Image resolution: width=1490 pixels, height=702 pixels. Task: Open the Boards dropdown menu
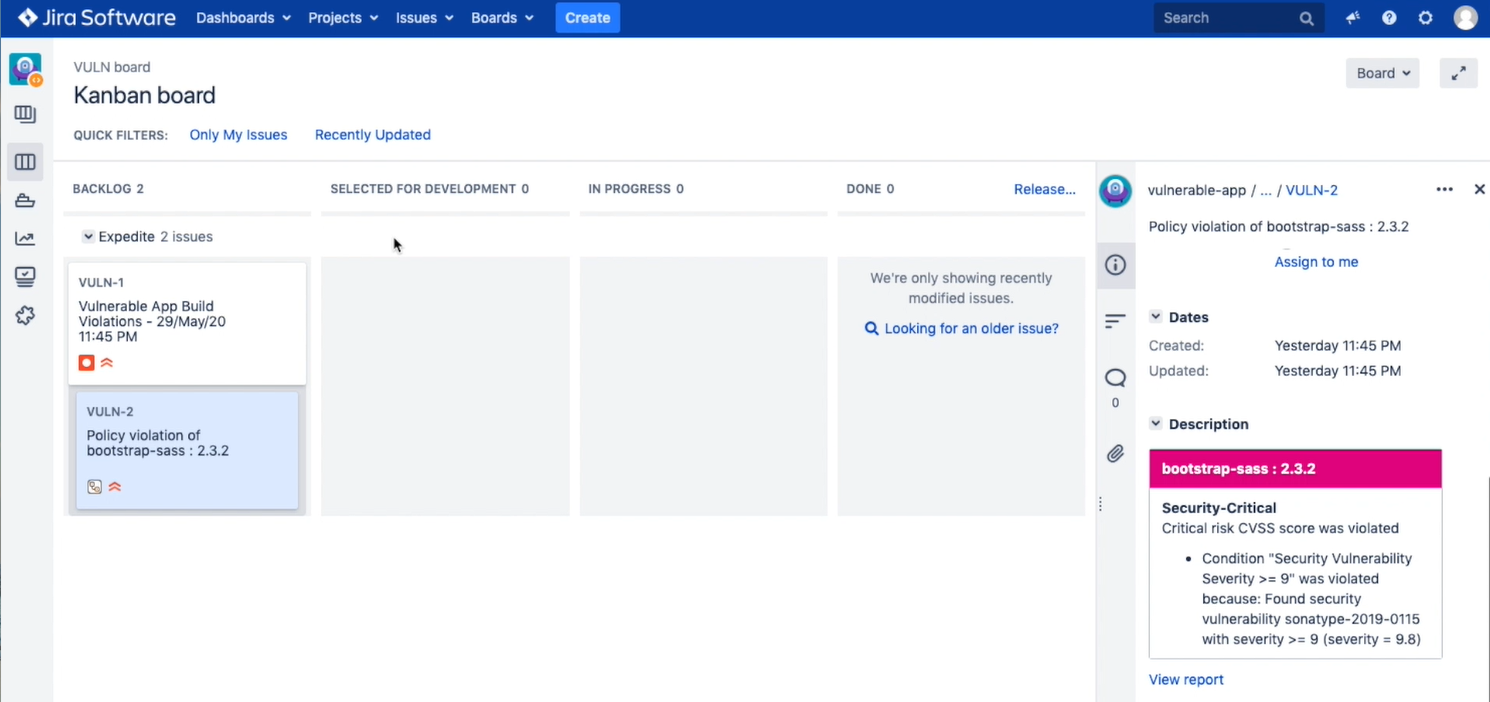click(502, 18)
